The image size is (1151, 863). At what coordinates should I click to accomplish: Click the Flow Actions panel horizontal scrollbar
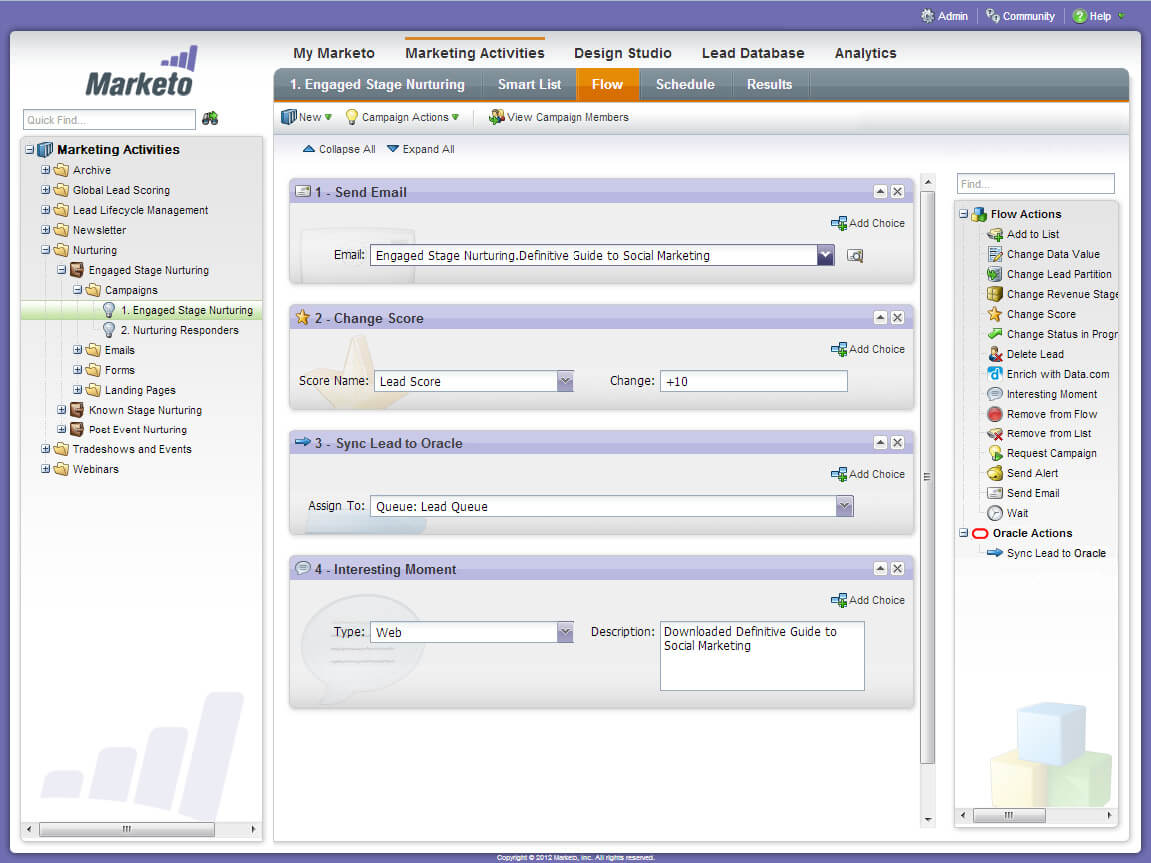1009,815
